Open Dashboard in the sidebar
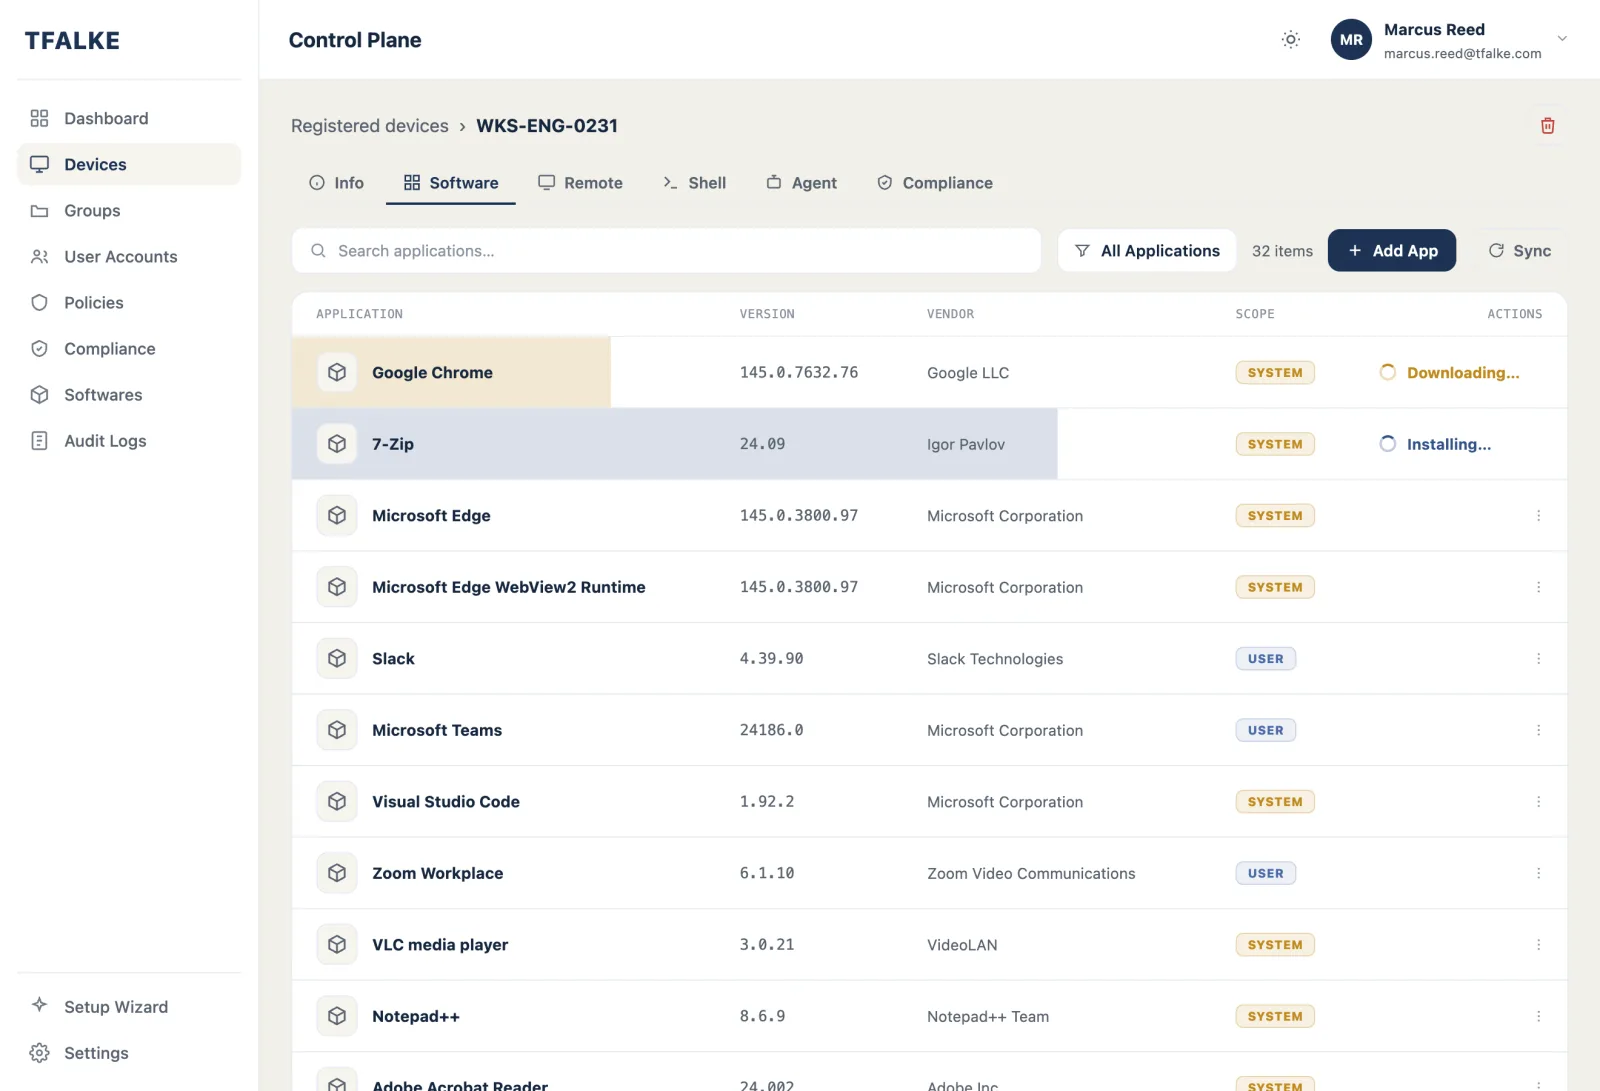The height and width of the screenshot is (1091, 1600). (129, 118)
